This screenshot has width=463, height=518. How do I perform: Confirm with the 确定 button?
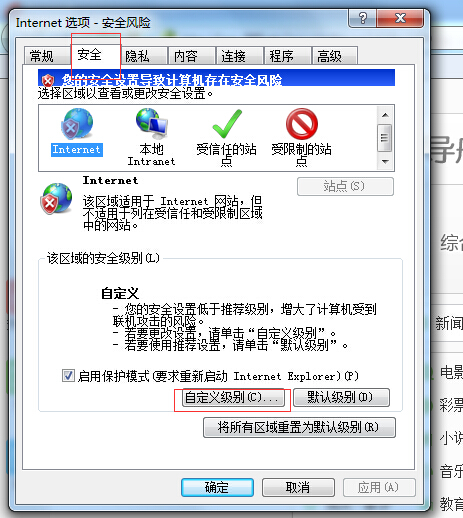click(217, 488)
